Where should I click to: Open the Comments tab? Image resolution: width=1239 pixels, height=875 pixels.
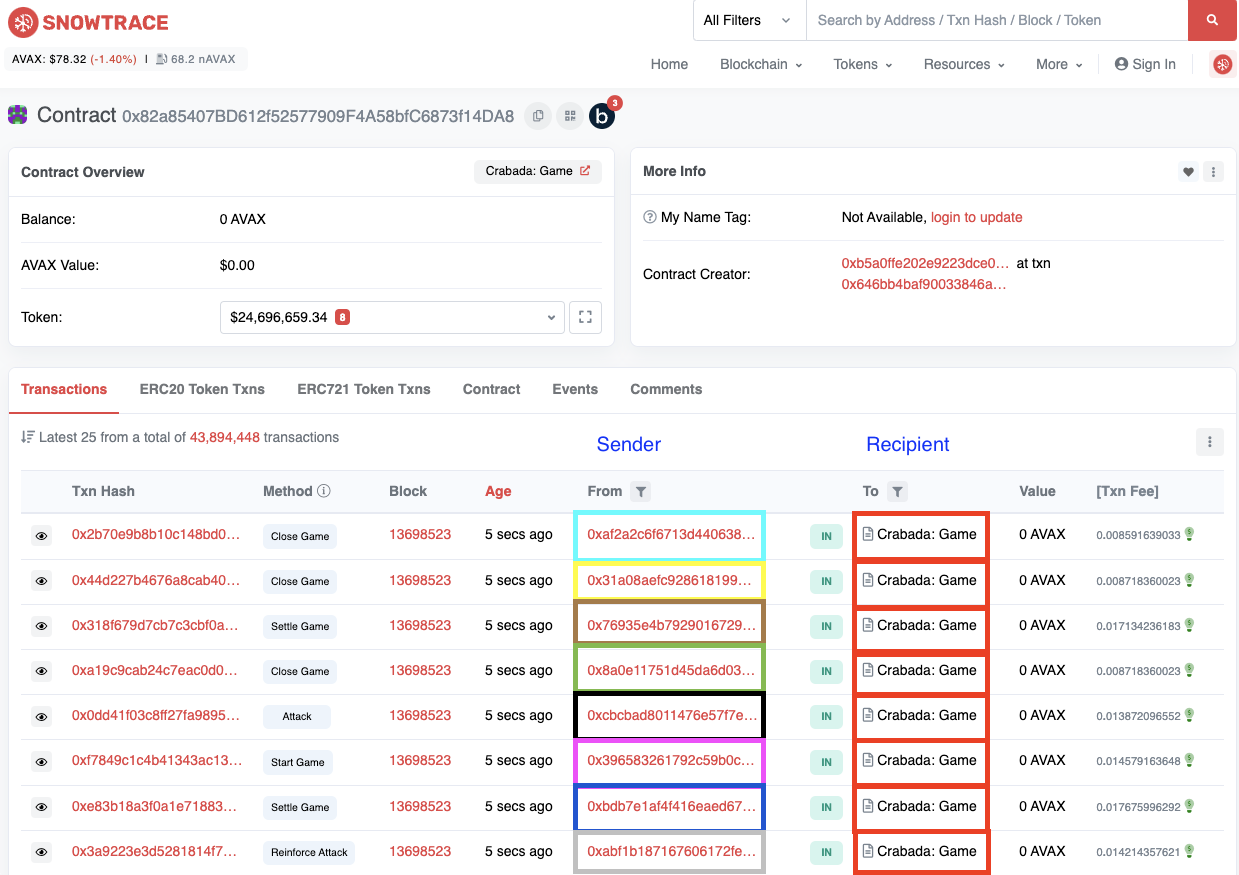[666, 389]
